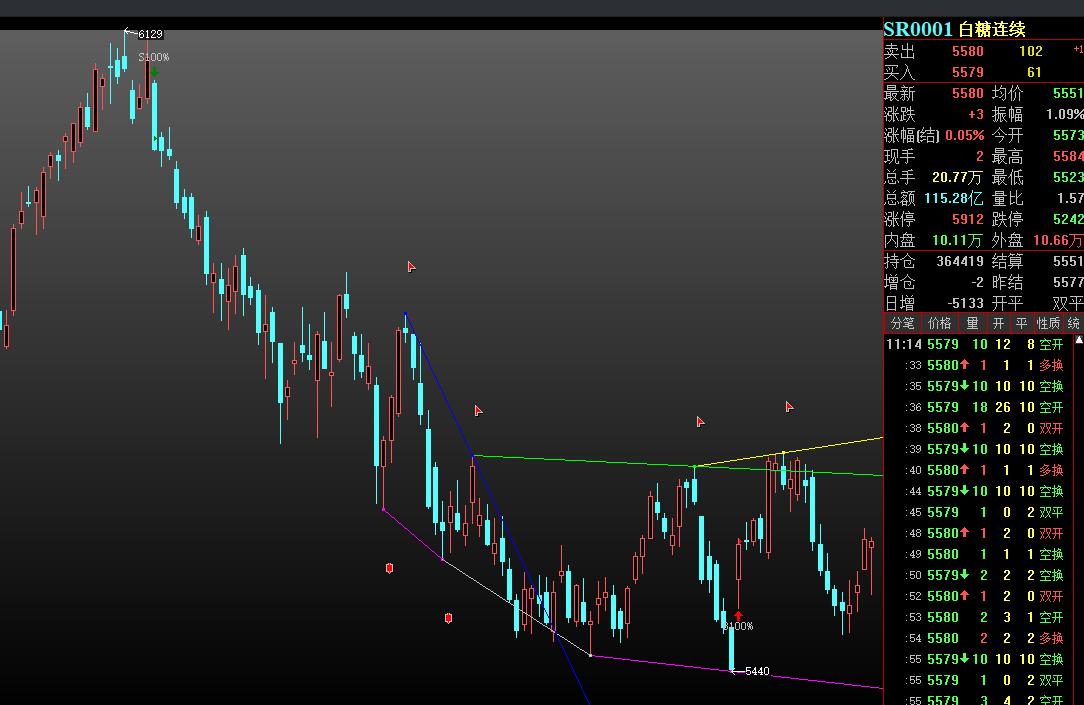Click the 总额 value 115.28亿
Viewport: 1084px width, 705px height.
click(953, 198)
